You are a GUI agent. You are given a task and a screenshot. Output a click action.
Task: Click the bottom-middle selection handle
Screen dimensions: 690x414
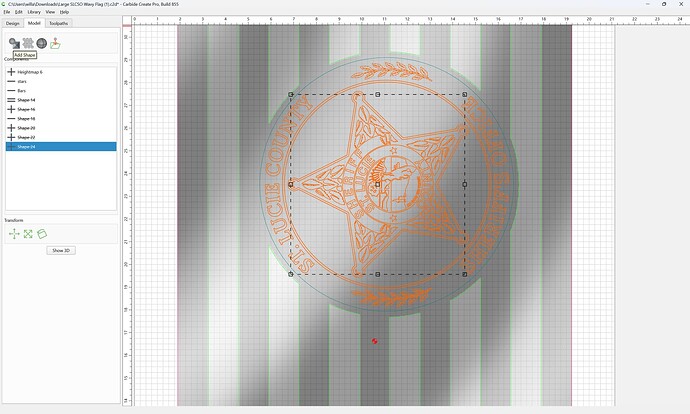coord(378,274)
